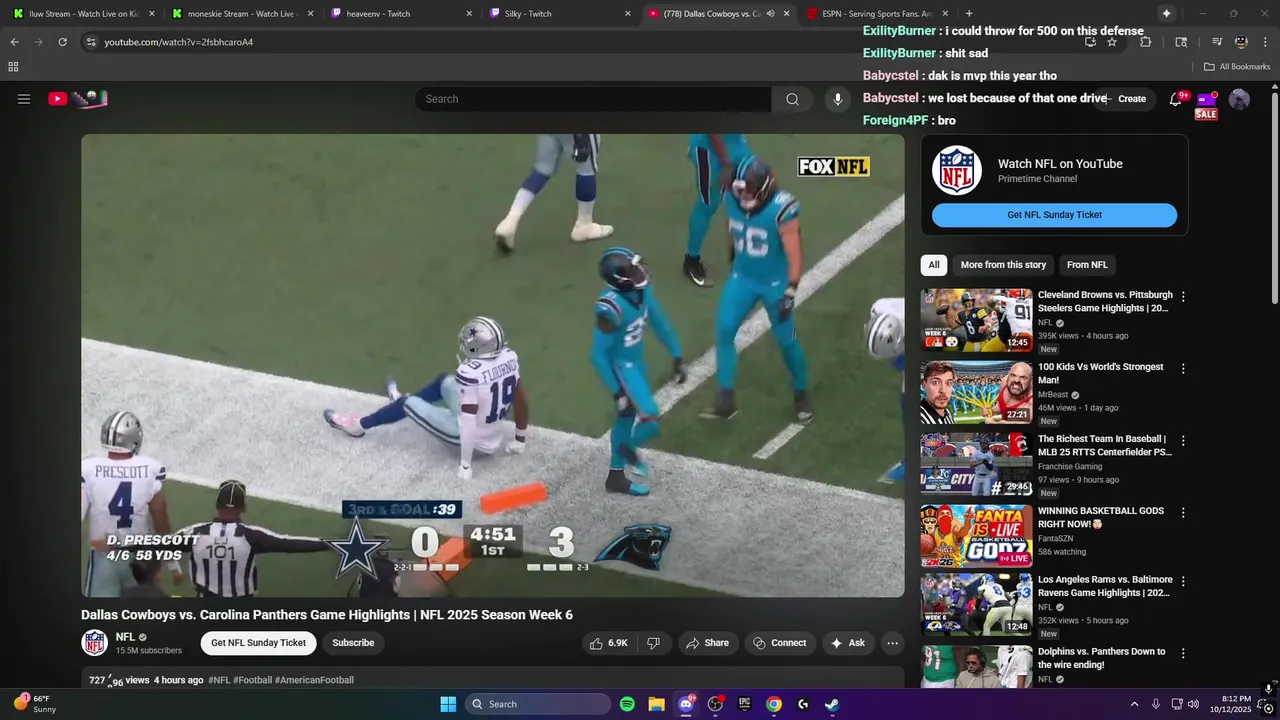Open a new browser tab

(968, 14)
